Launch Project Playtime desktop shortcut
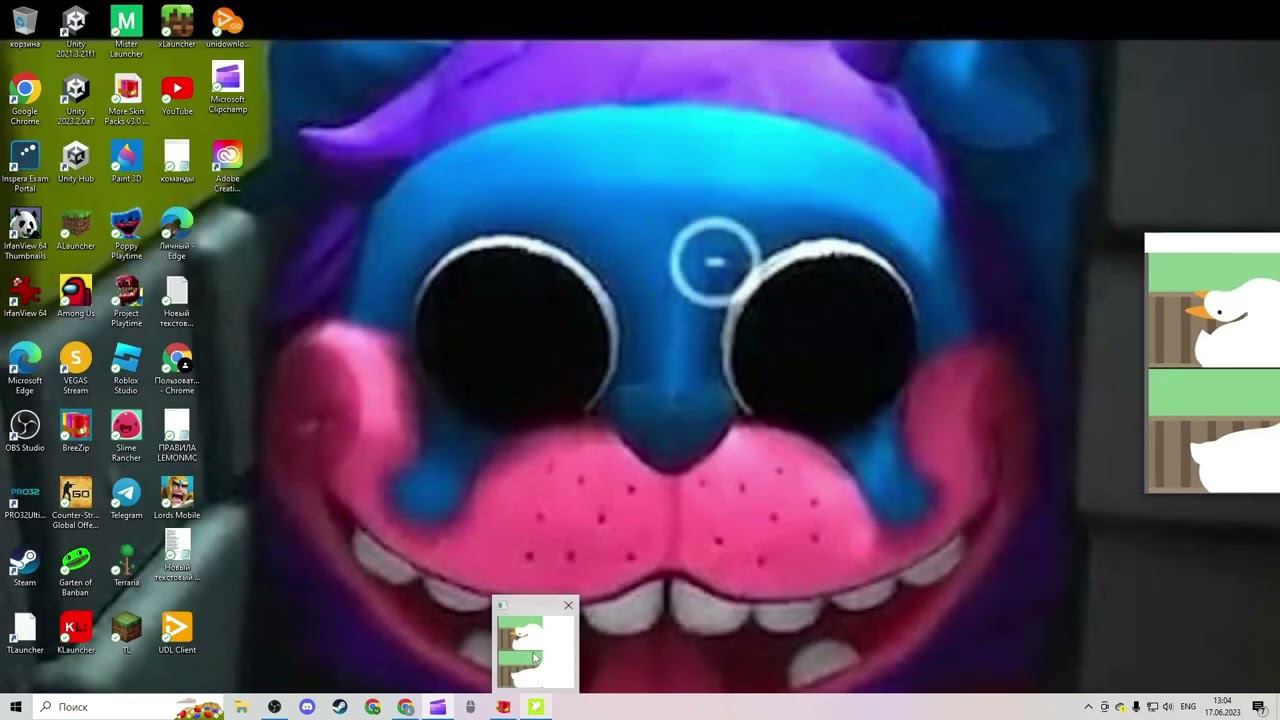Viewport: 1280px width, 720px height. pyautogui.click(x=126, y=301)
